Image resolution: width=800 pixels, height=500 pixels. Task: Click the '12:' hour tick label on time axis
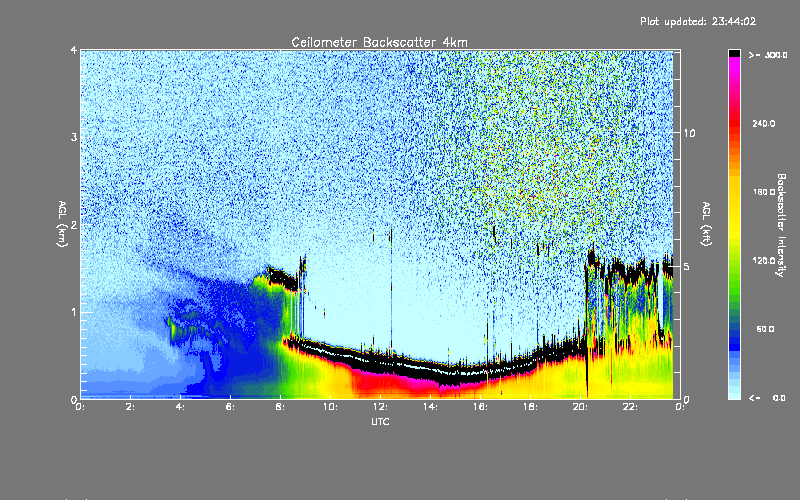380,407
